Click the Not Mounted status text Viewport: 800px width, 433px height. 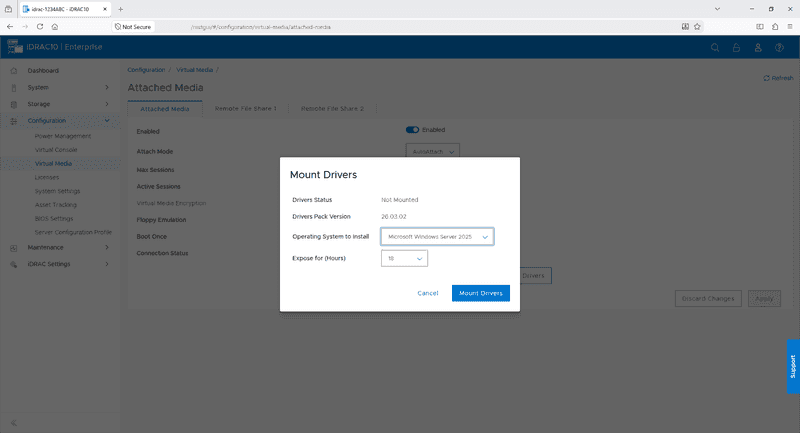point(399,200)
